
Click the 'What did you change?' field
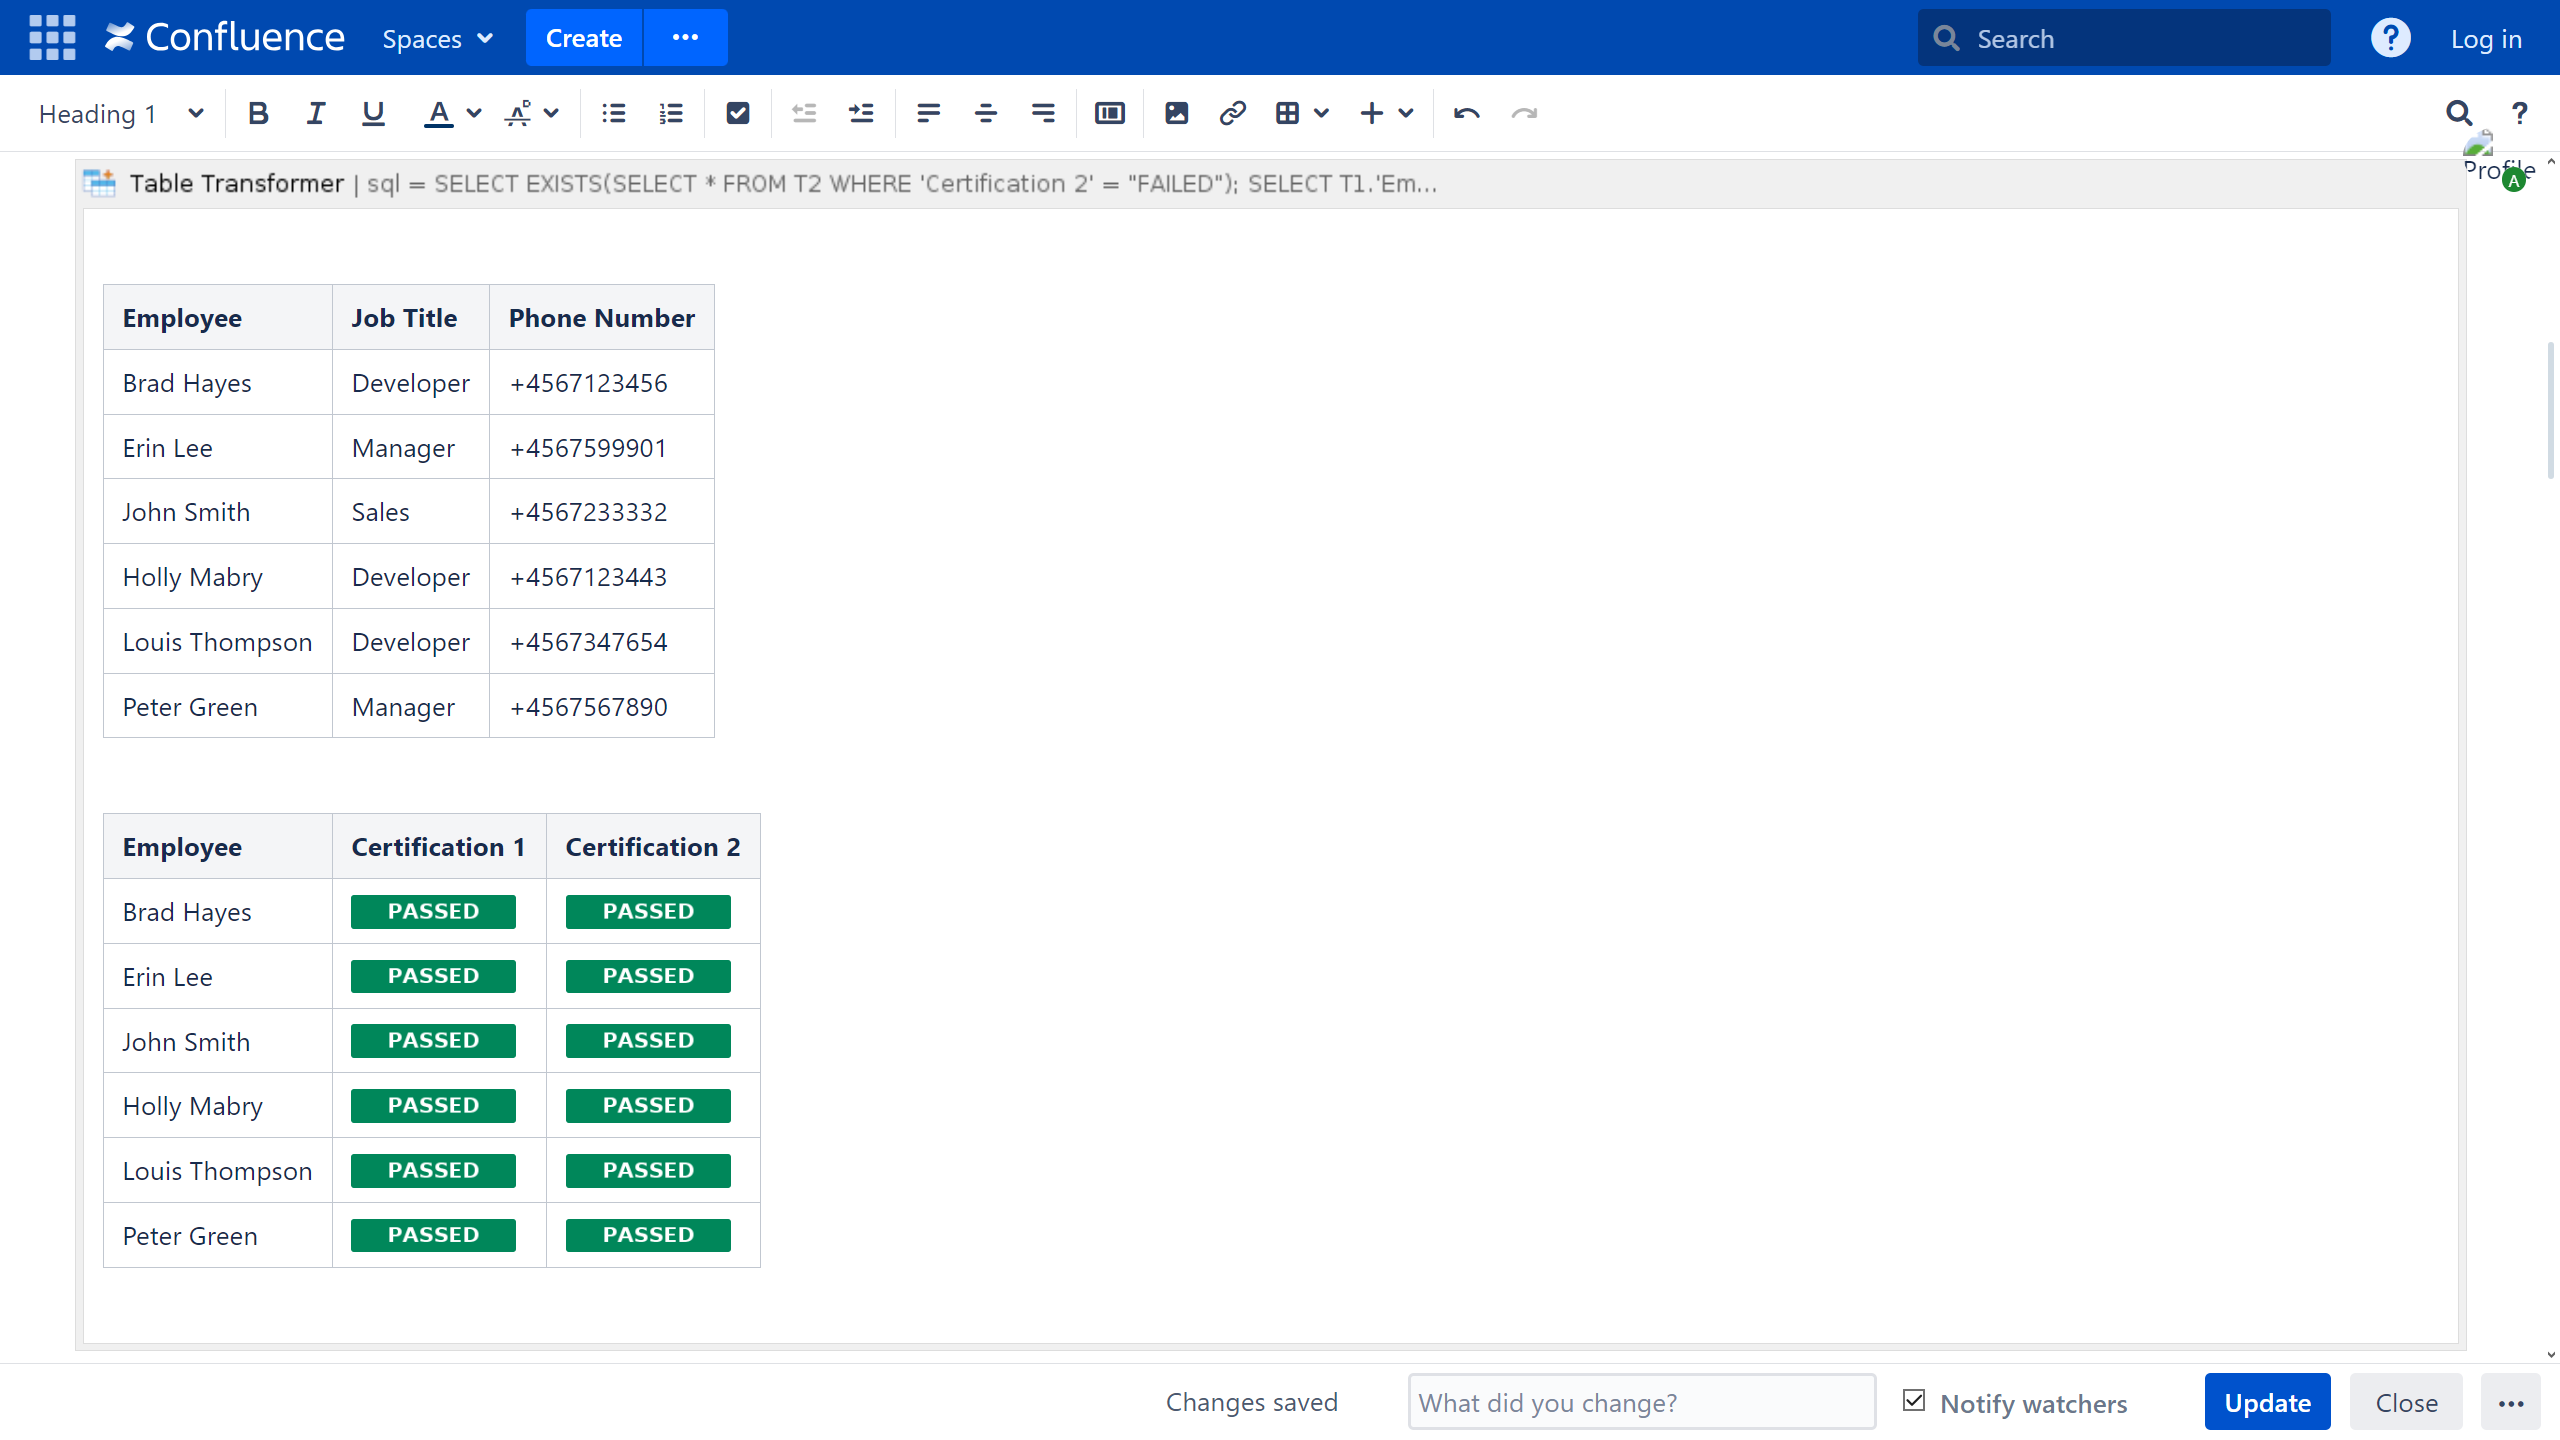pos(1641,1402)
